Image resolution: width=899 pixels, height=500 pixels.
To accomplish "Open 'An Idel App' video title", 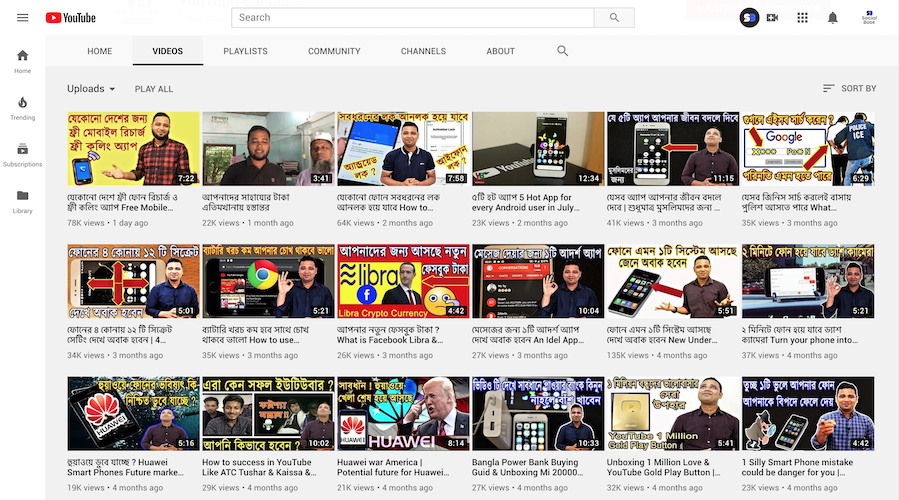I will [x=528, y=335].
